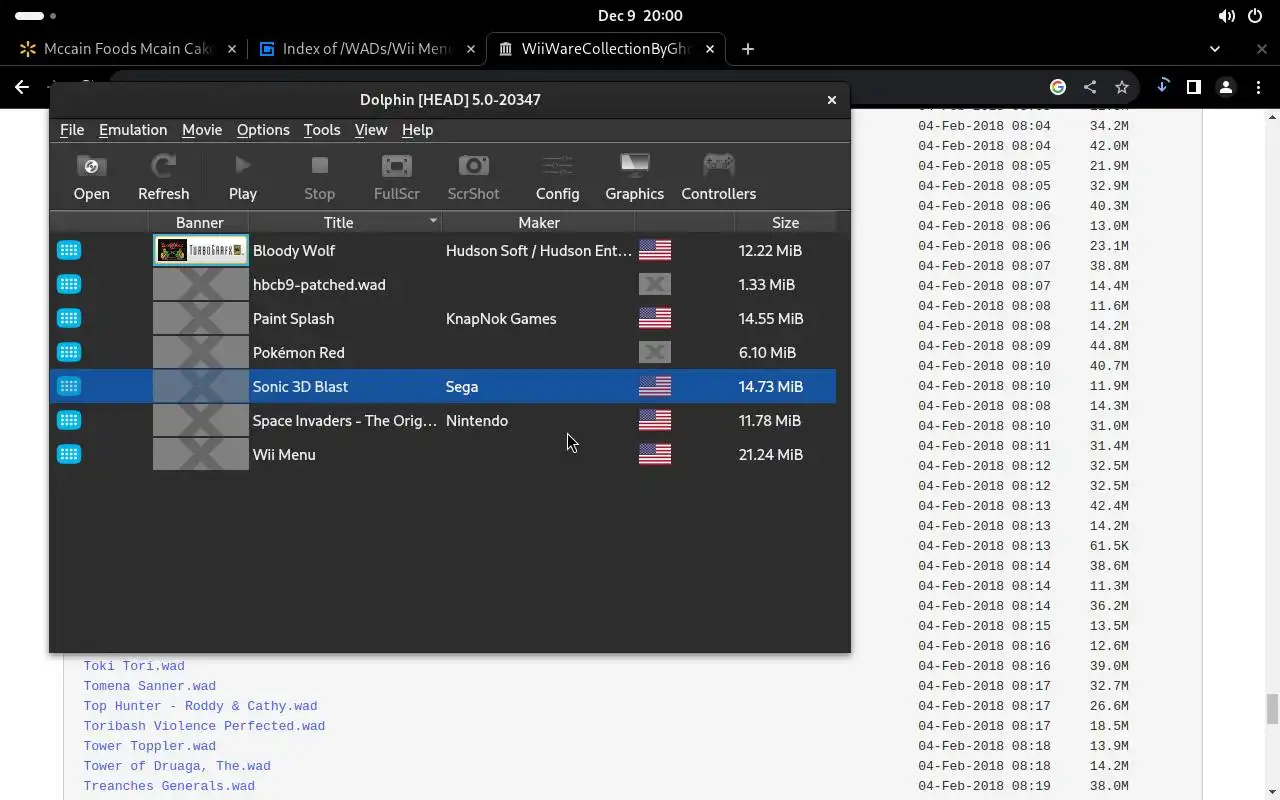
Task: Click the platform icon in the Sonic 3D Blast row
Action: tap(69, 386)
